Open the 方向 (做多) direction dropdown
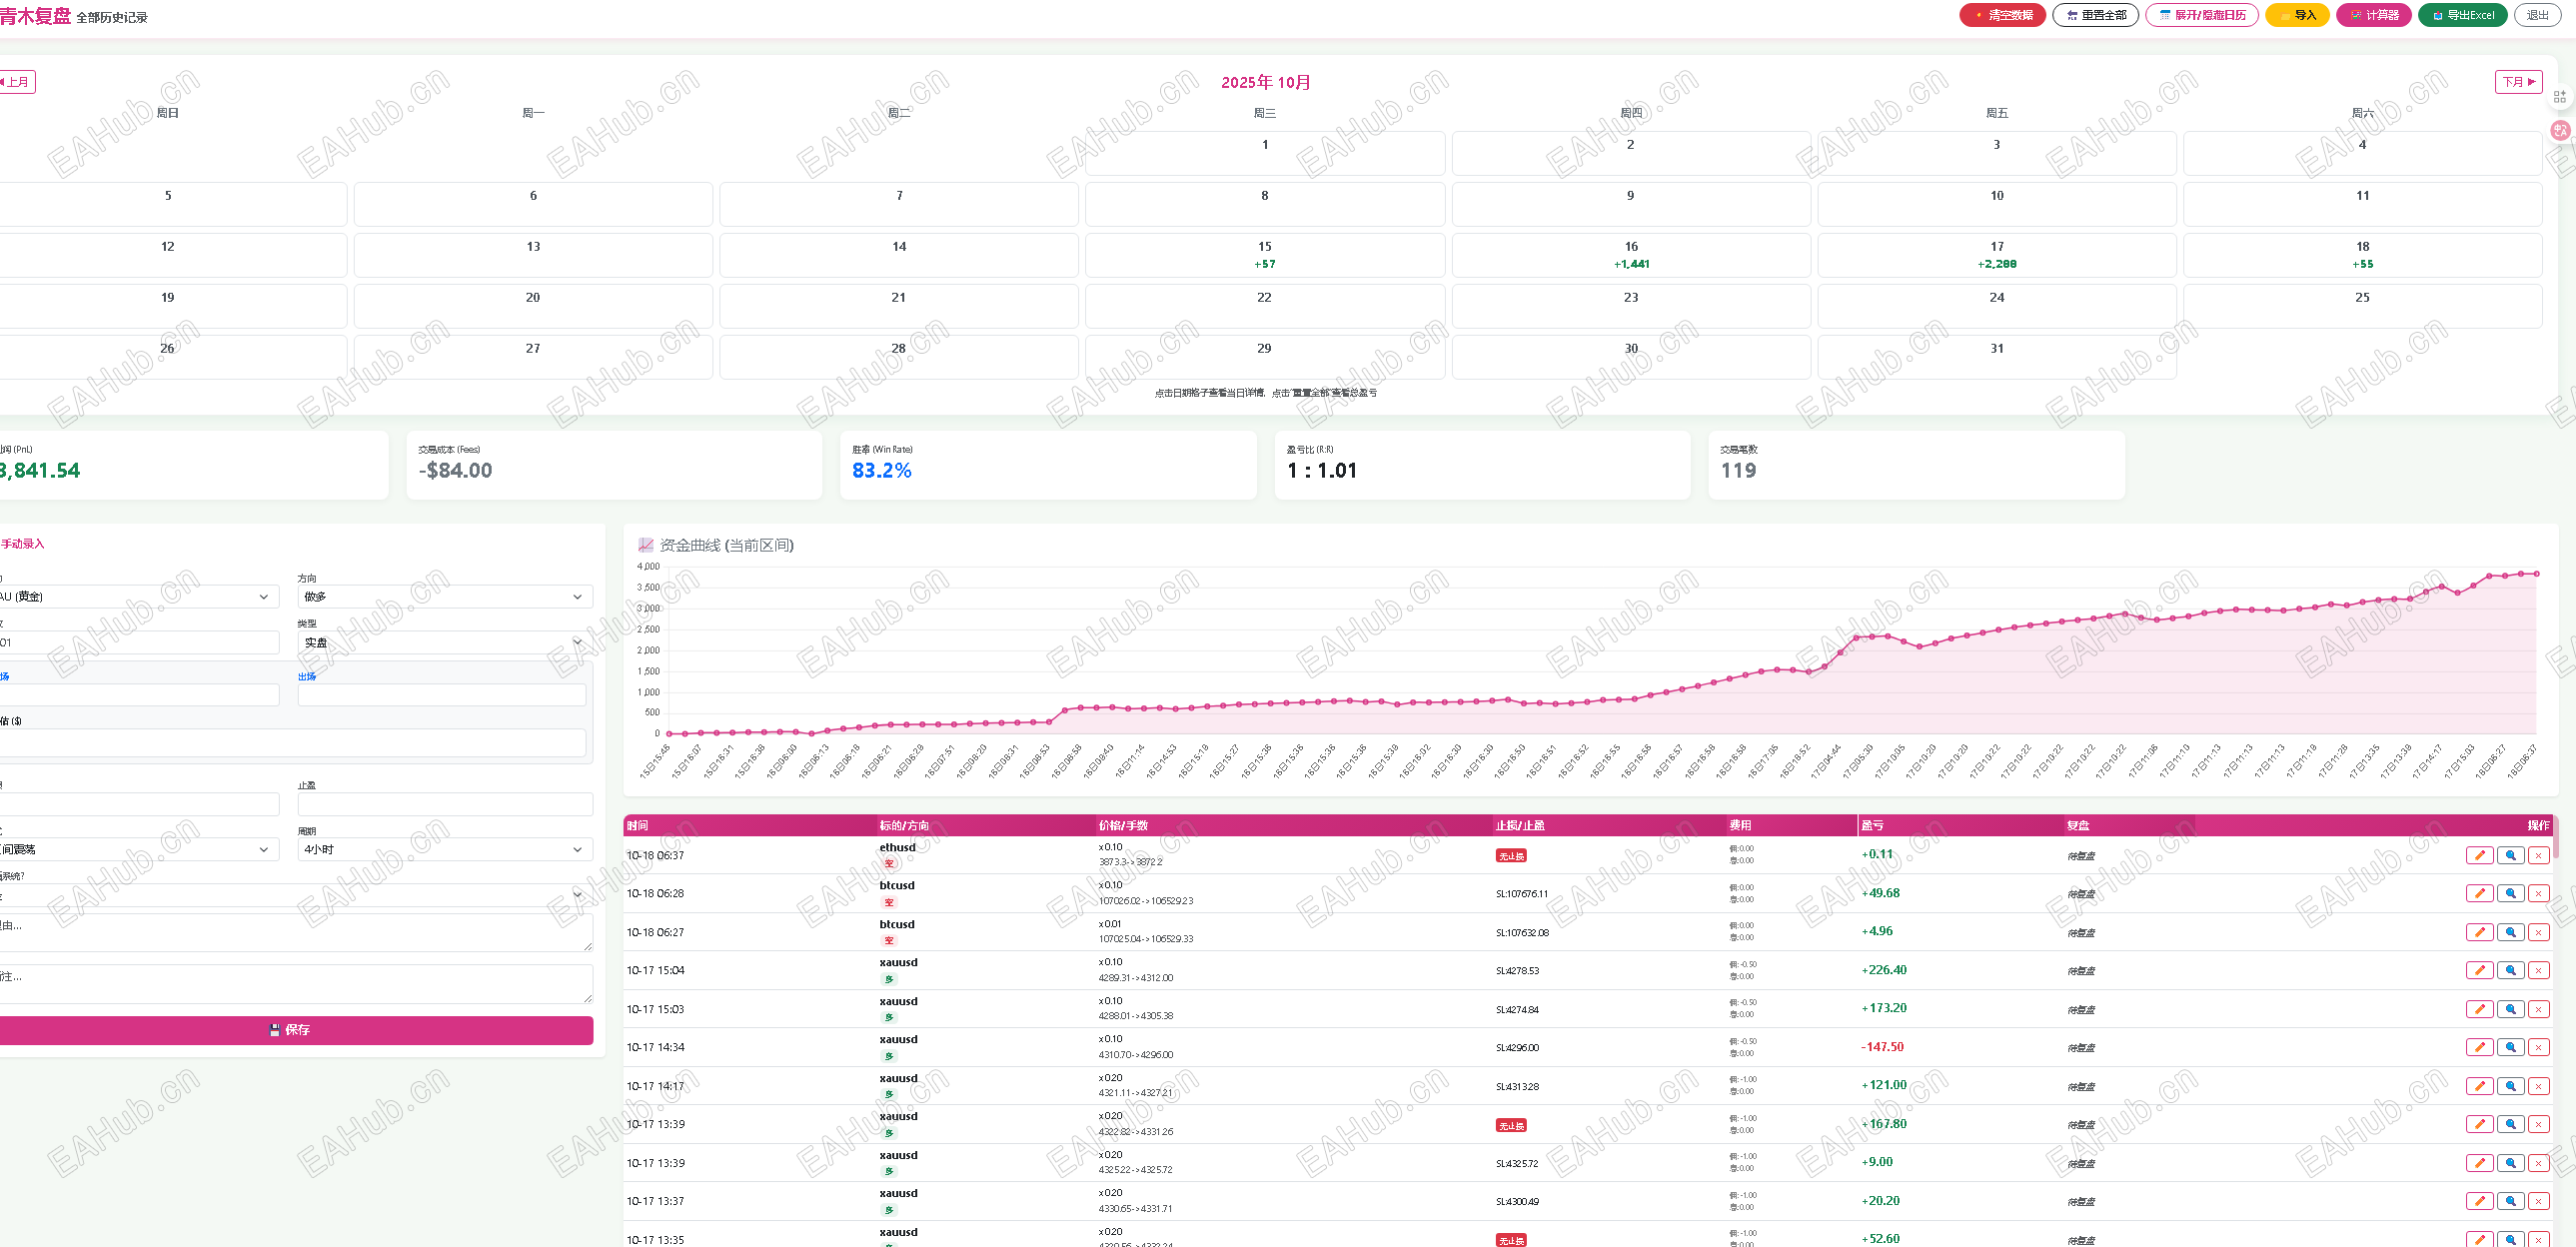 444,597
